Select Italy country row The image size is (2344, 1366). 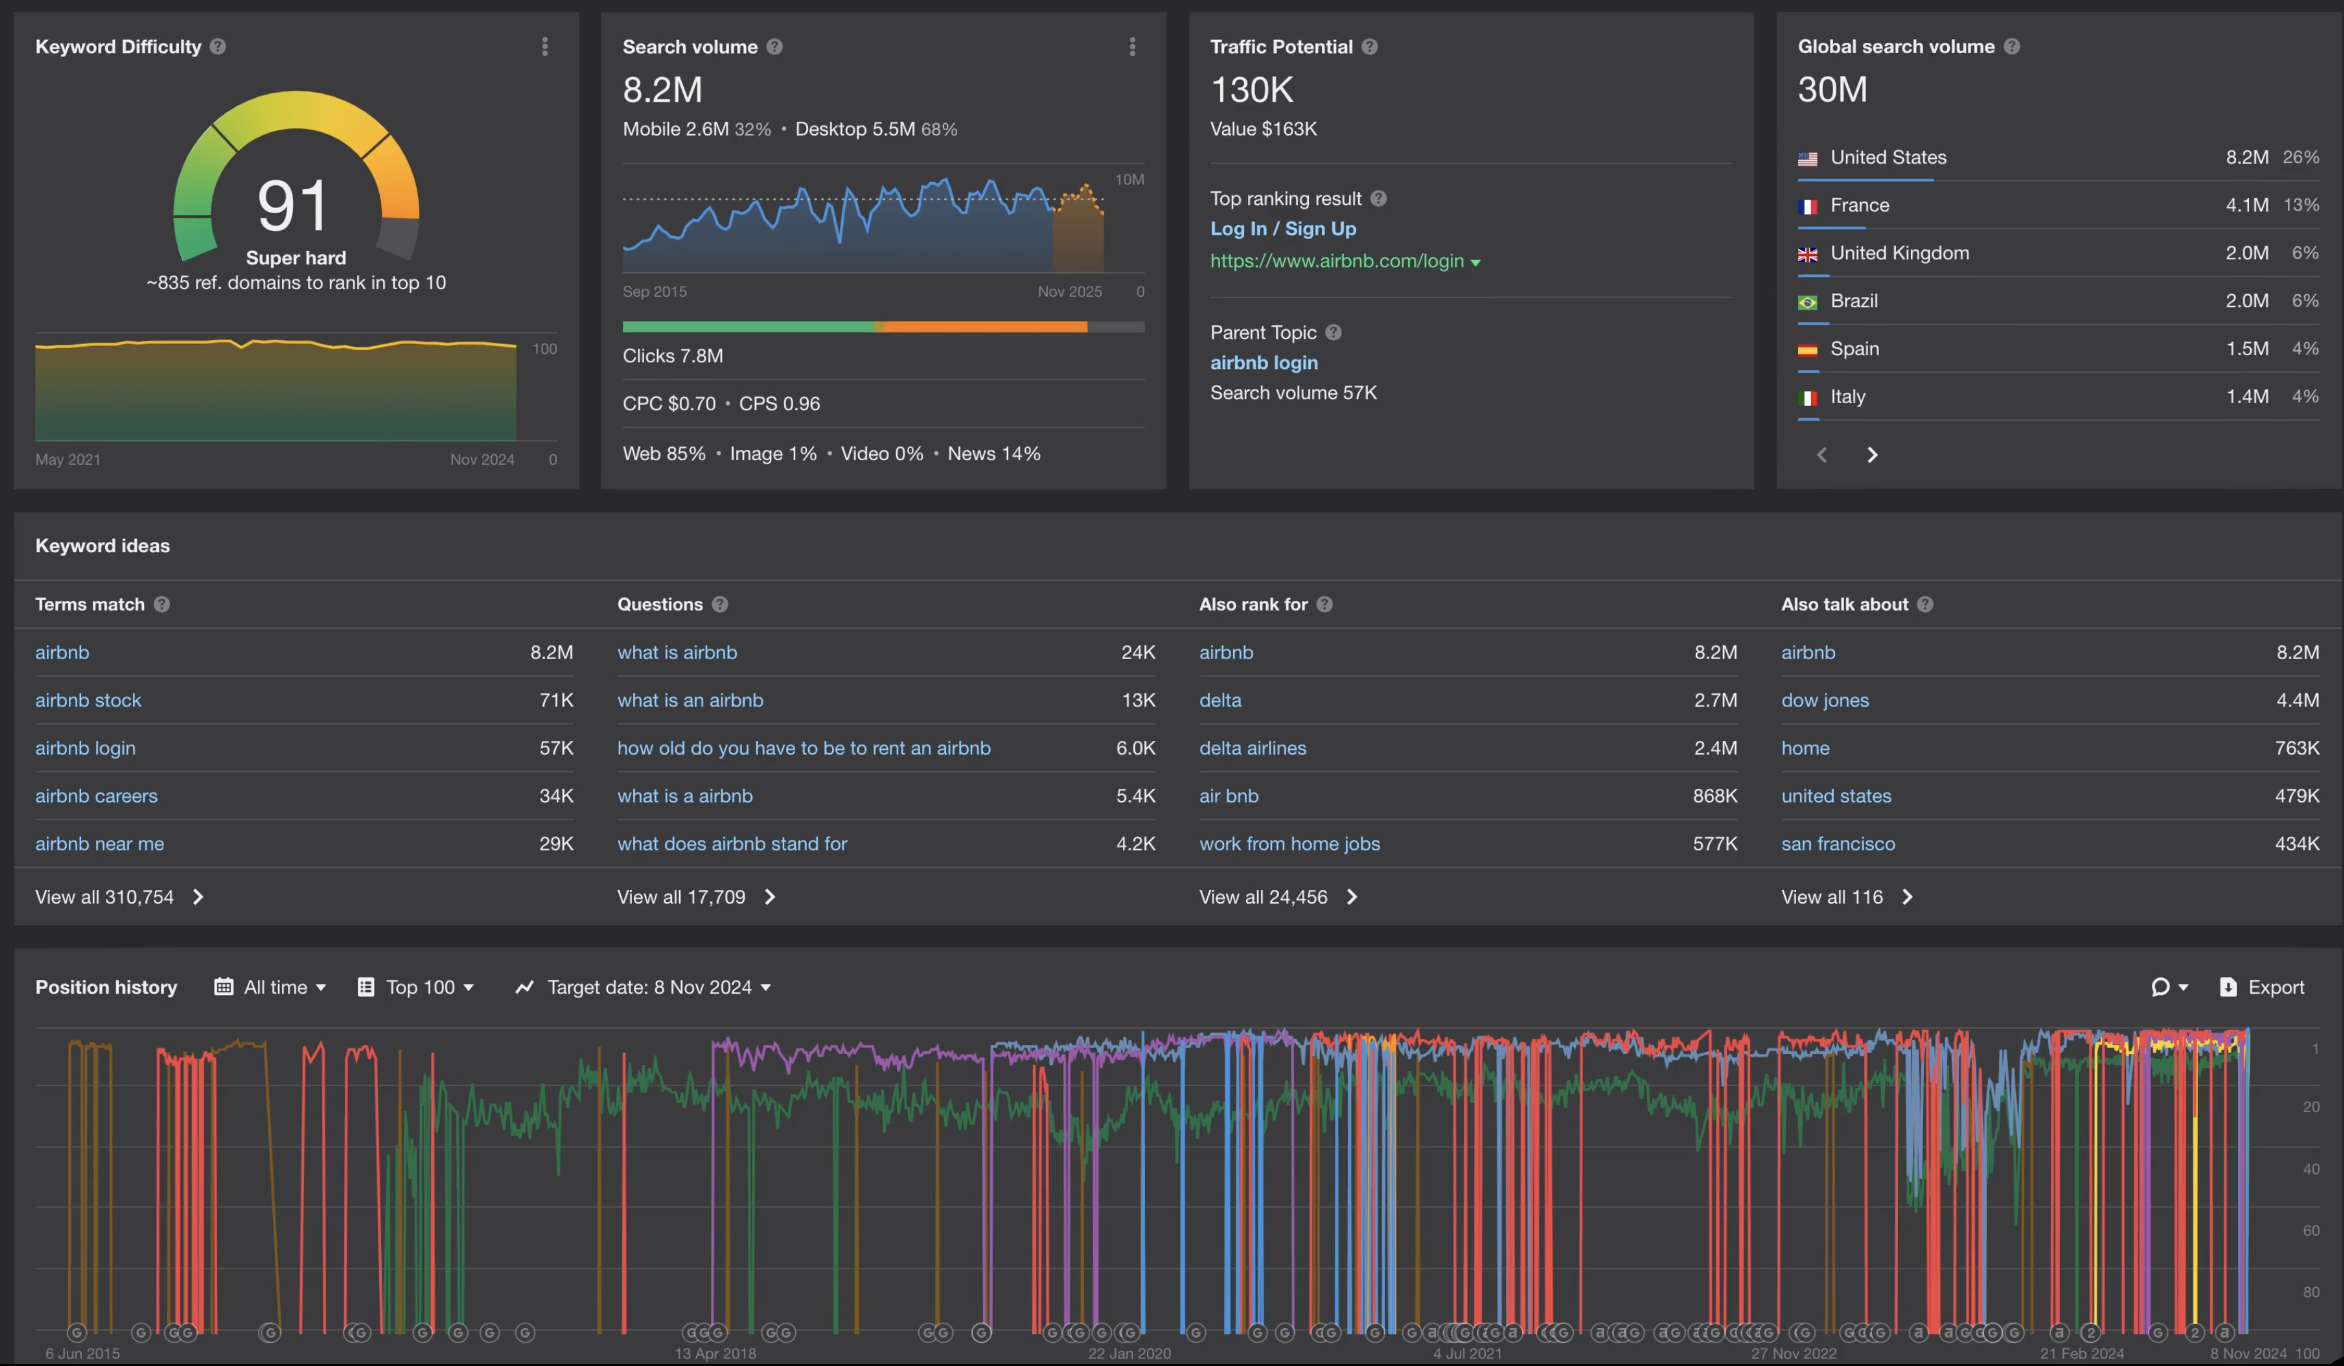(x=2058, y=397)
